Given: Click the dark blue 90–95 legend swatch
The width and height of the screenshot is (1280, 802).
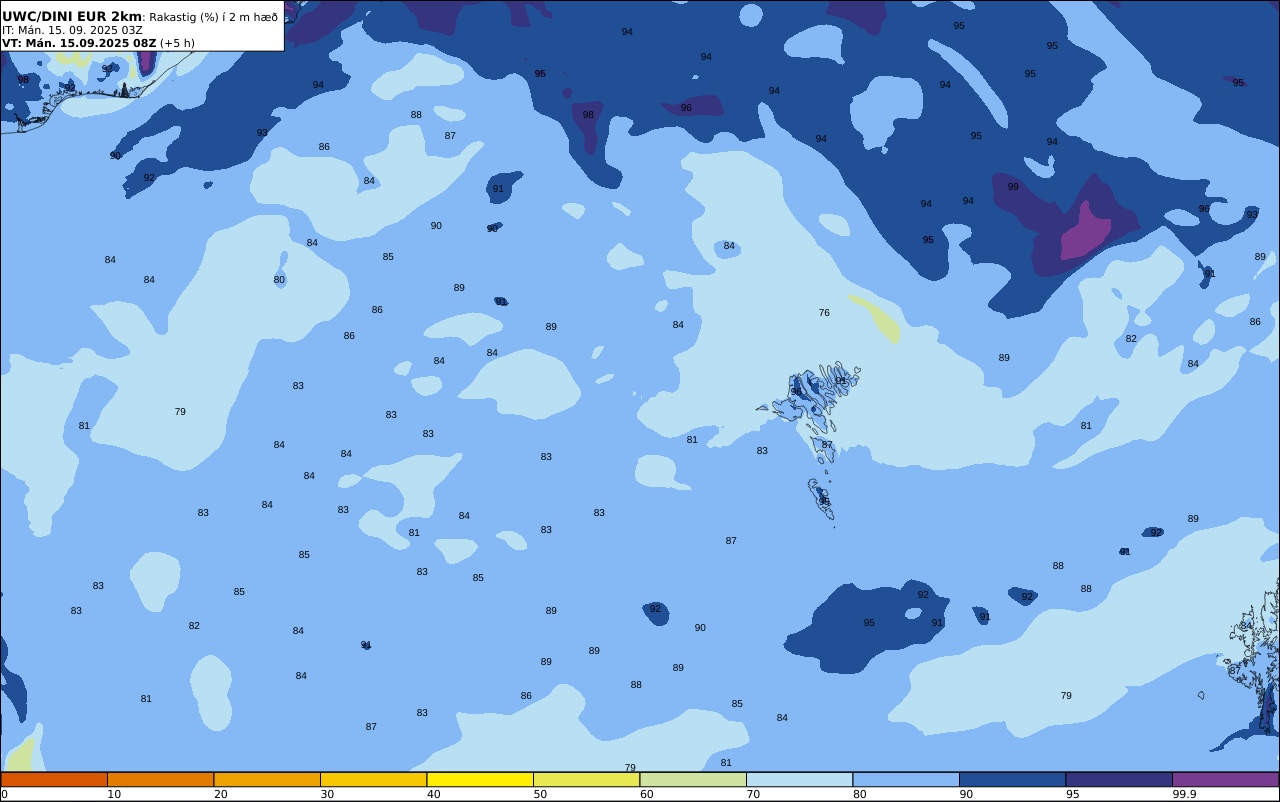Looking at the screenshot, I should [x=1012, y=779].
